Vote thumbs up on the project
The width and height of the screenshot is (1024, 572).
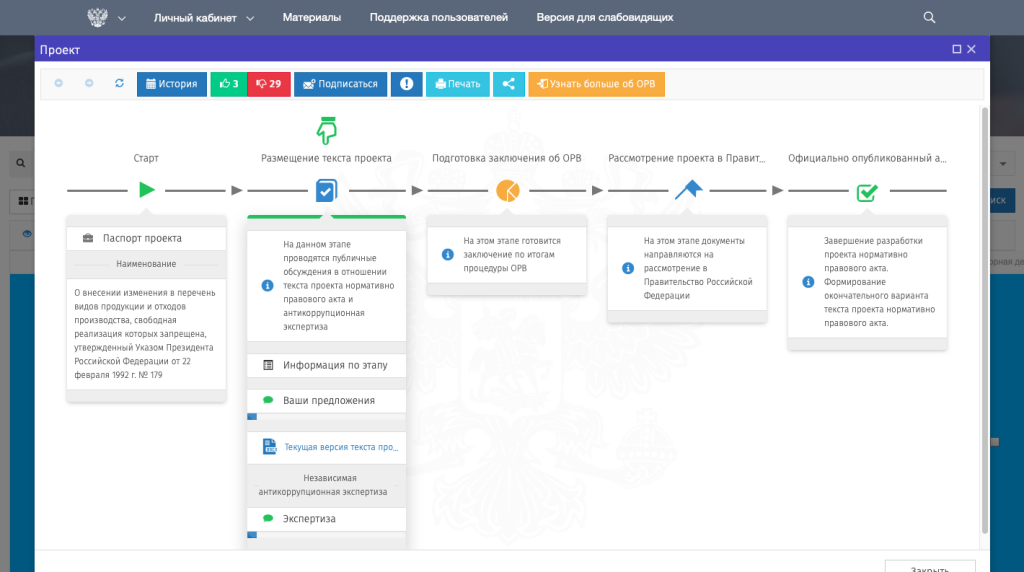228,84
